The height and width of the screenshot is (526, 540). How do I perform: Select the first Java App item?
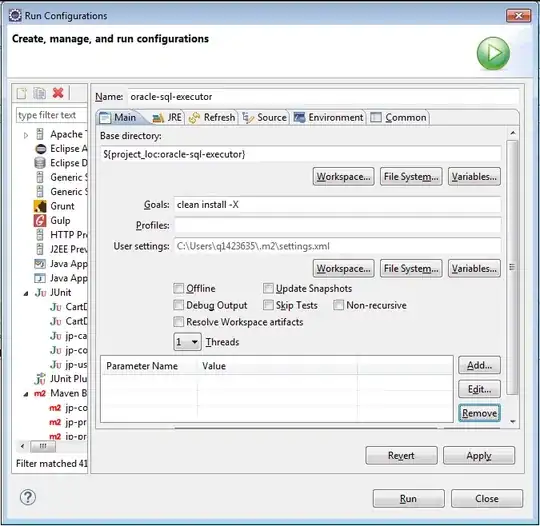click(61, 264)
